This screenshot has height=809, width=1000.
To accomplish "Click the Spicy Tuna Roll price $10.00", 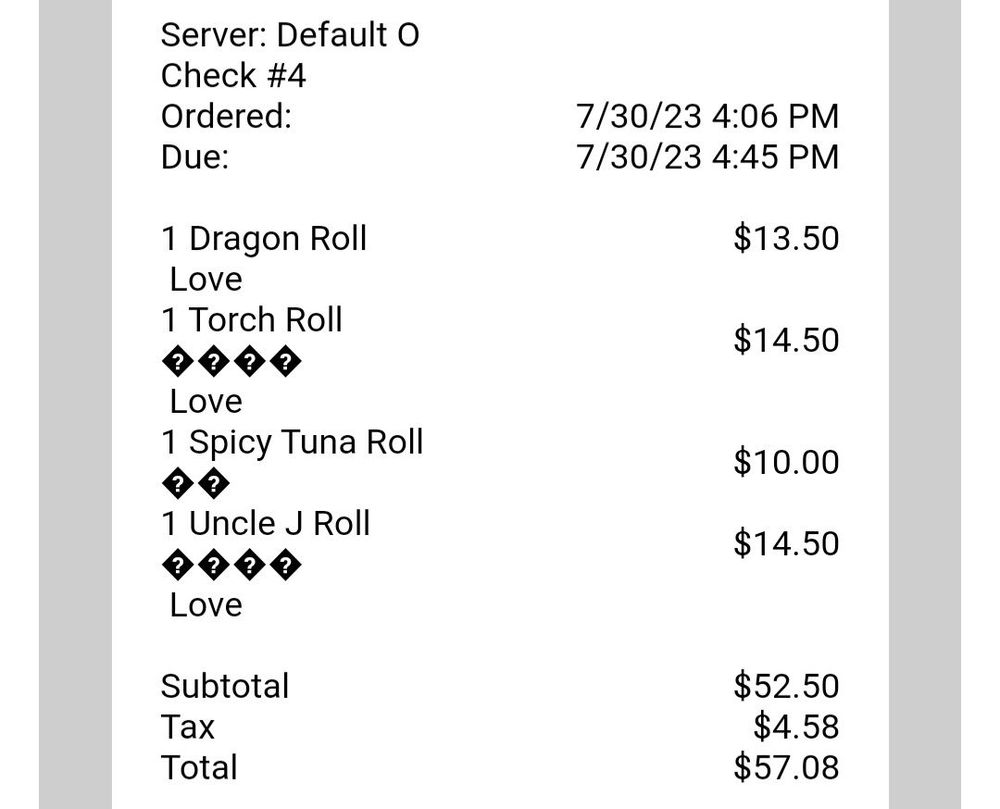I will pyautogui.click(x=786, y=462).
